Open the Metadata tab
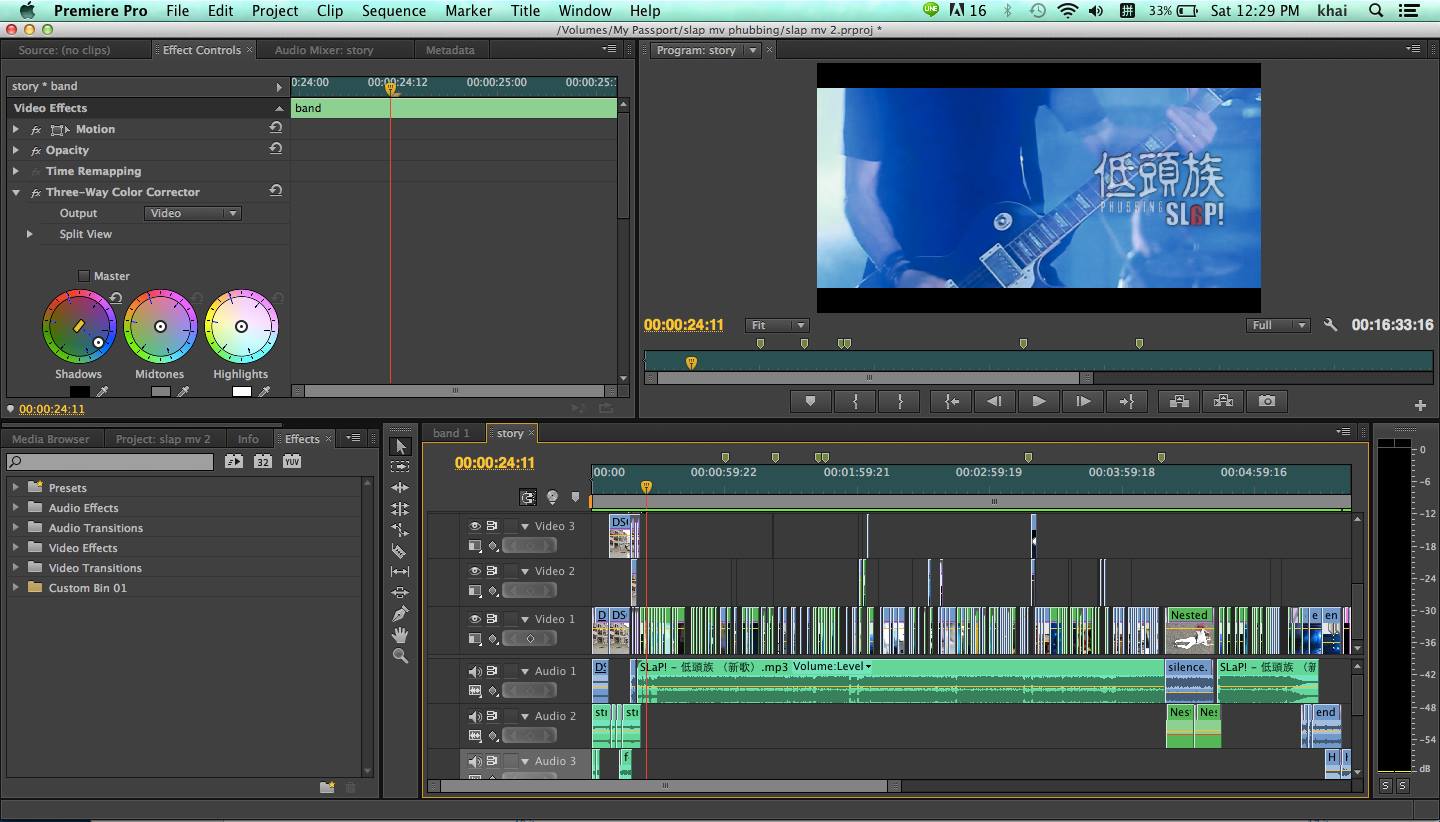The width and height of the screenshot is (1440, 822). (x=450, y=50)
